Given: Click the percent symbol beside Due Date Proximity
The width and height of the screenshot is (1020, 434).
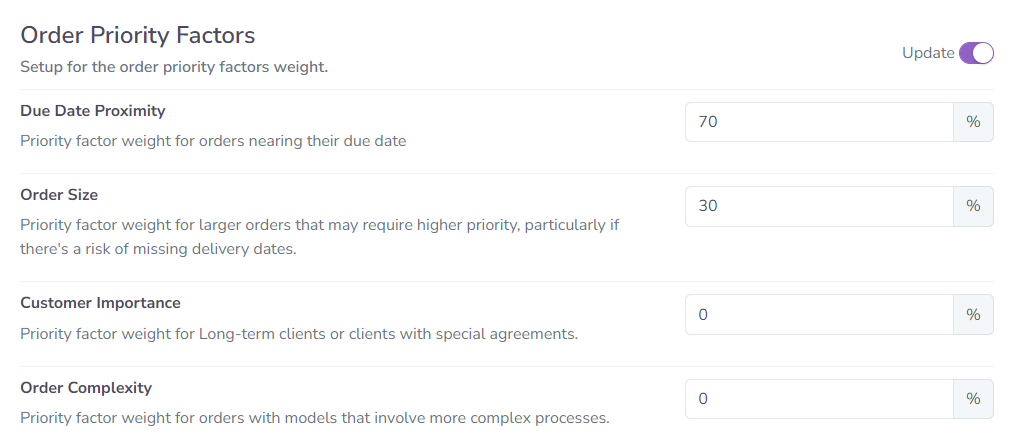Looking at the screenshot, I should pyautogui.click(x=973, y=122).
